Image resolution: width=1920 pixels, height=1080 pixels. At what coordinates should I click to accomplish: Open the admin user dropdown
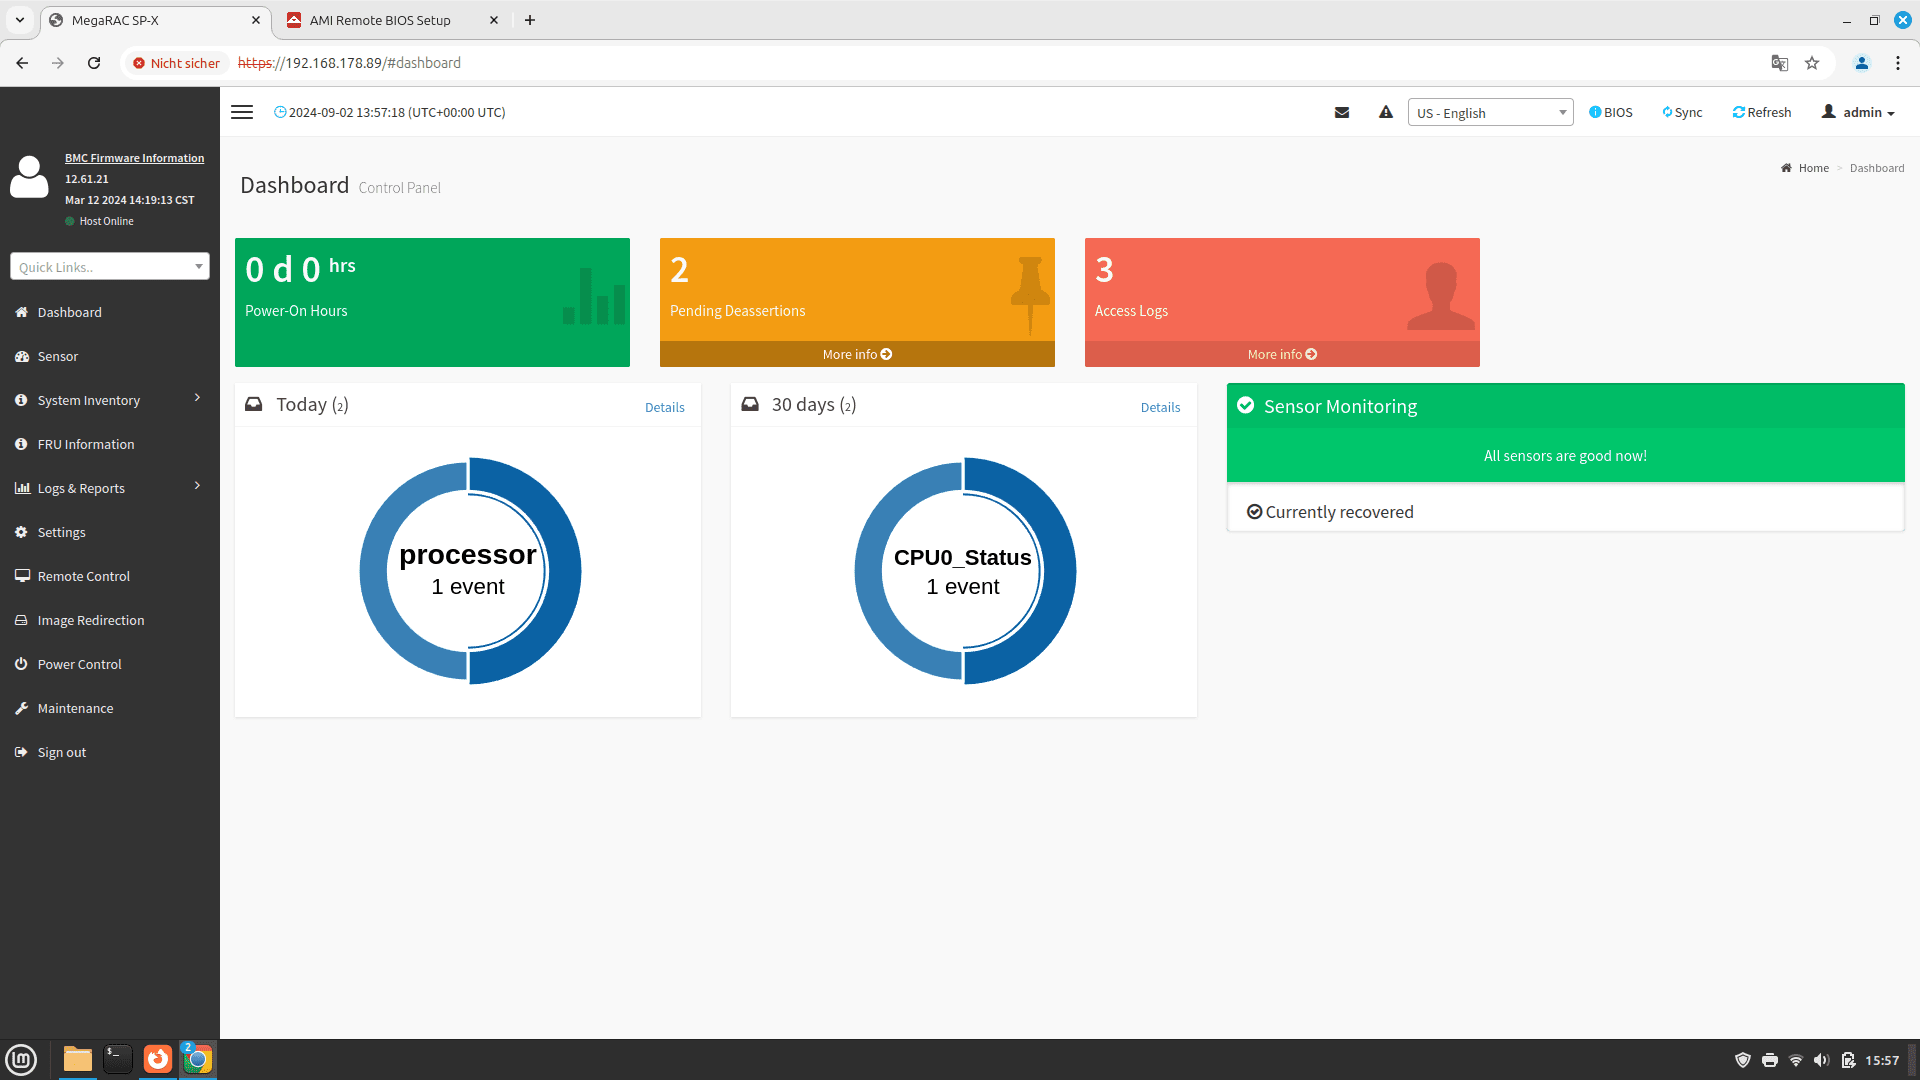1858,112
